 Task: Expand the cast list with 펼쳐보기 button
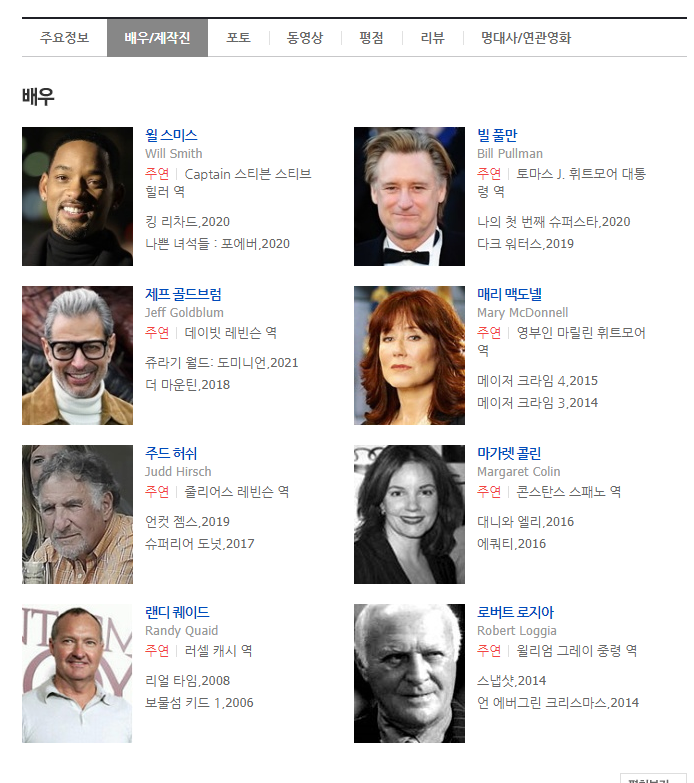pyautogui.click(x=653, y=779)
